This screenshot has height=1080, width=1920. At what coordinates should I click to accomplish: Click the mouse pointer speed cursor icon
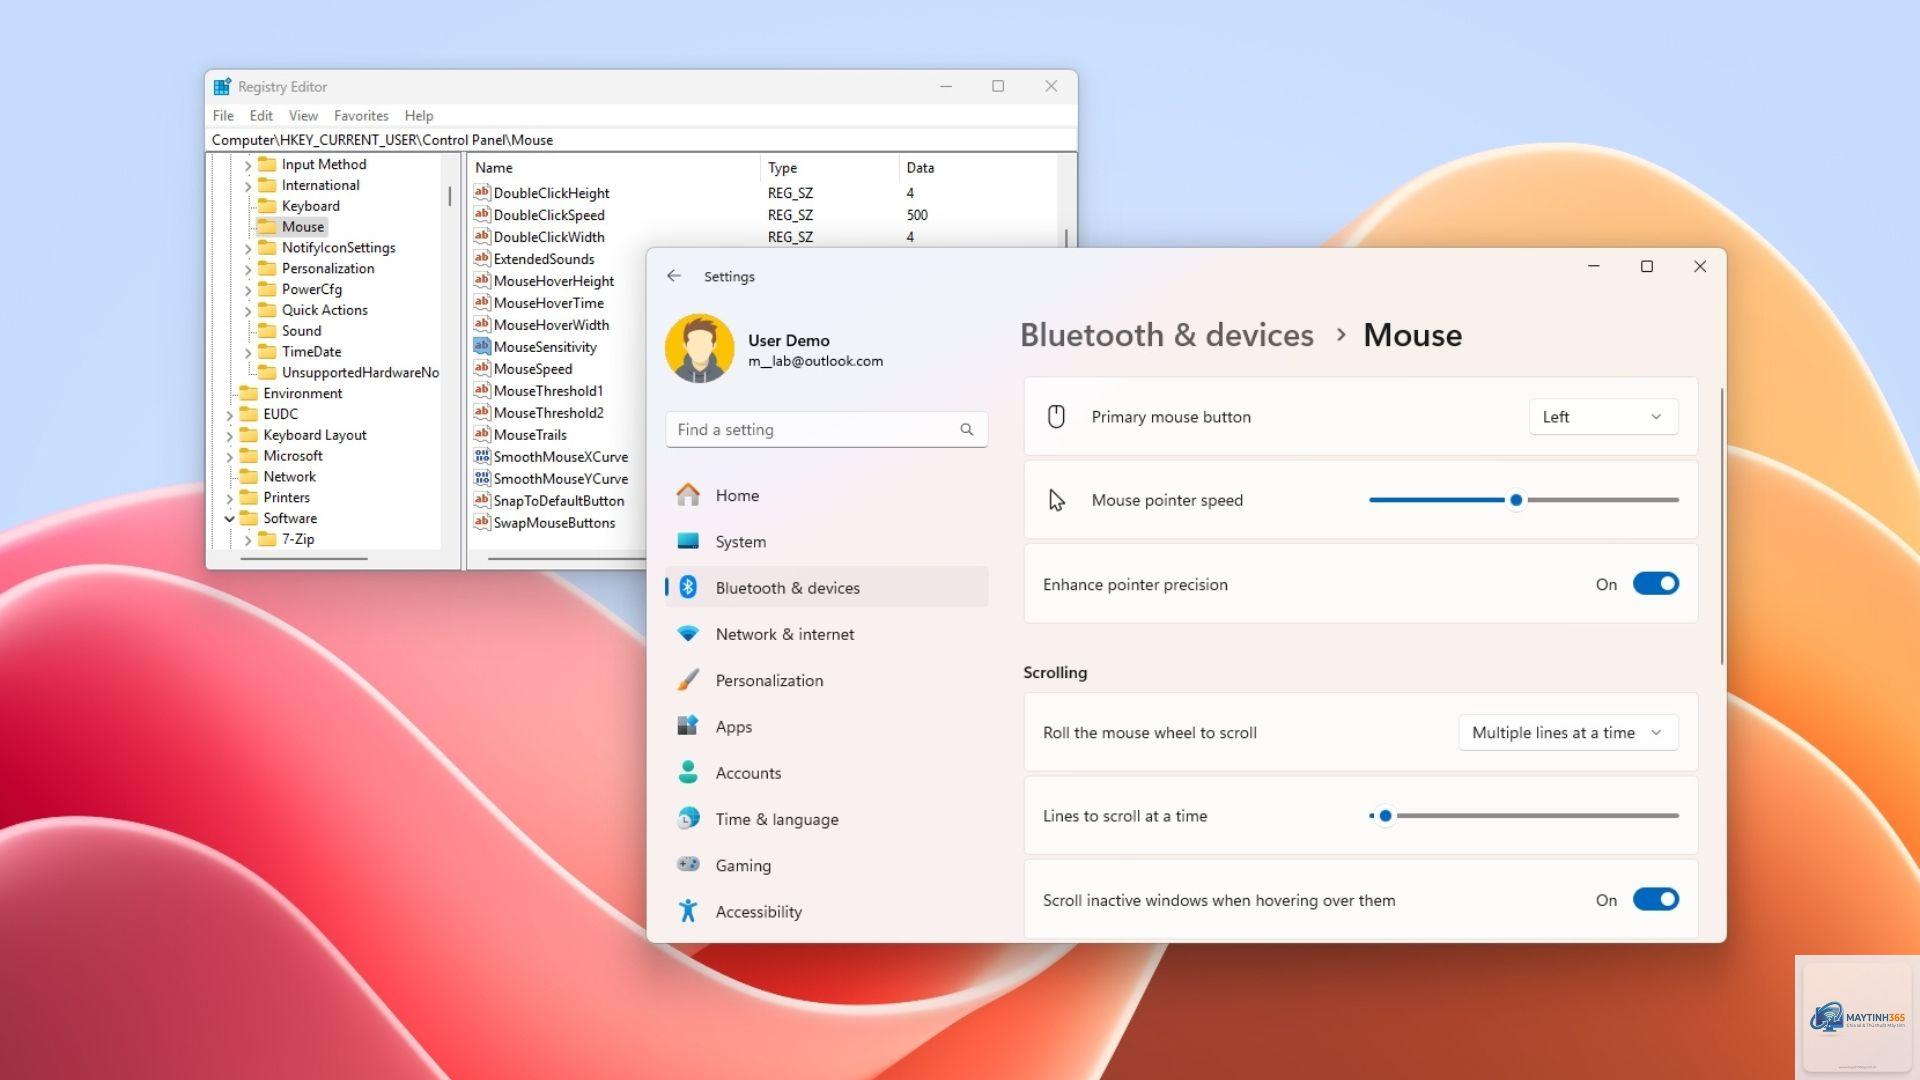pyautogui.click(x=1056, y=500)
